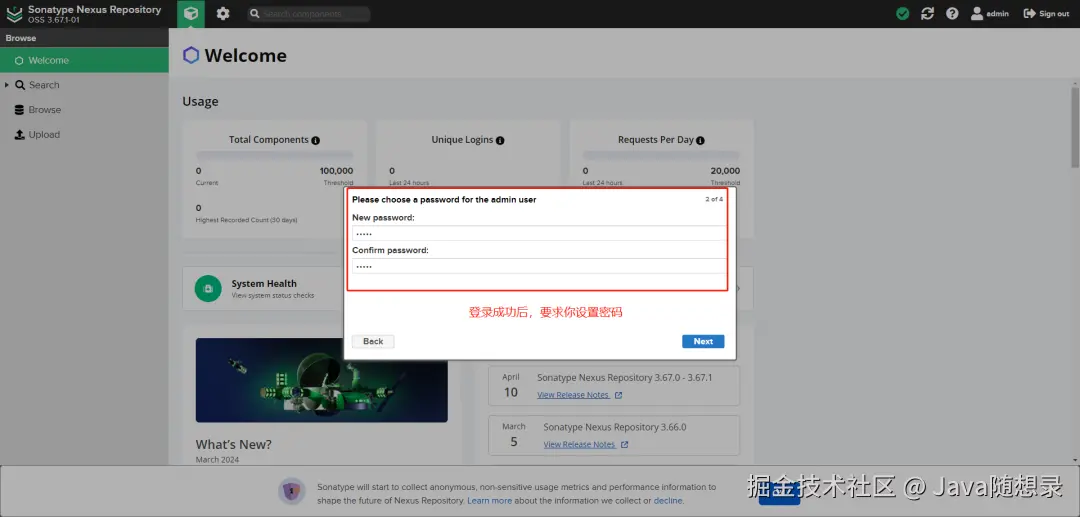Select Welcome in the sidebar
The width and height of the screenshot is (1080, 517).
[84, 61]
